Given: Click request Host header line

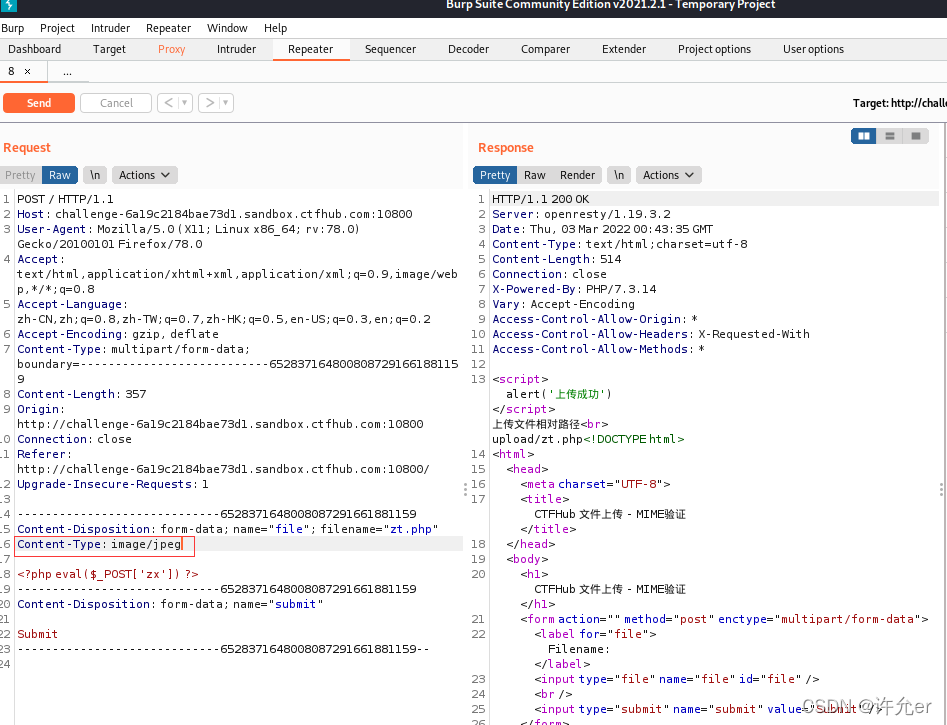Looking at the screenshot, I should [x=215, y=214].
